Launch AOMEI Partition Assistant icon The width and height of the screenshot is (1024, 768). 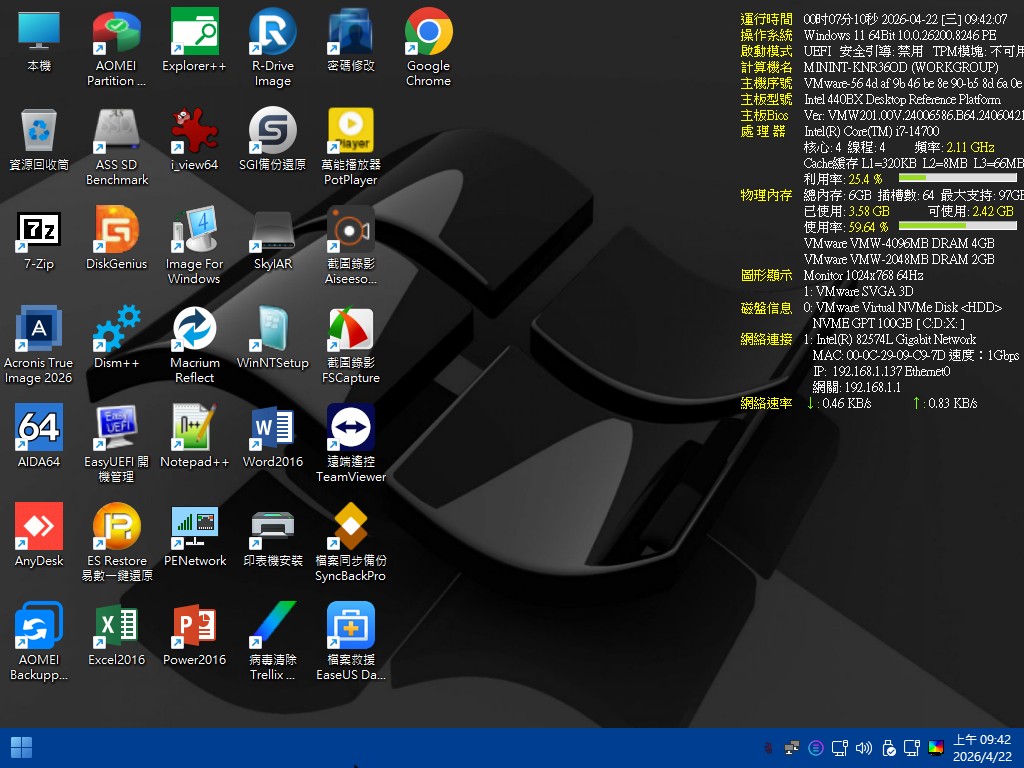coord(117,34)
